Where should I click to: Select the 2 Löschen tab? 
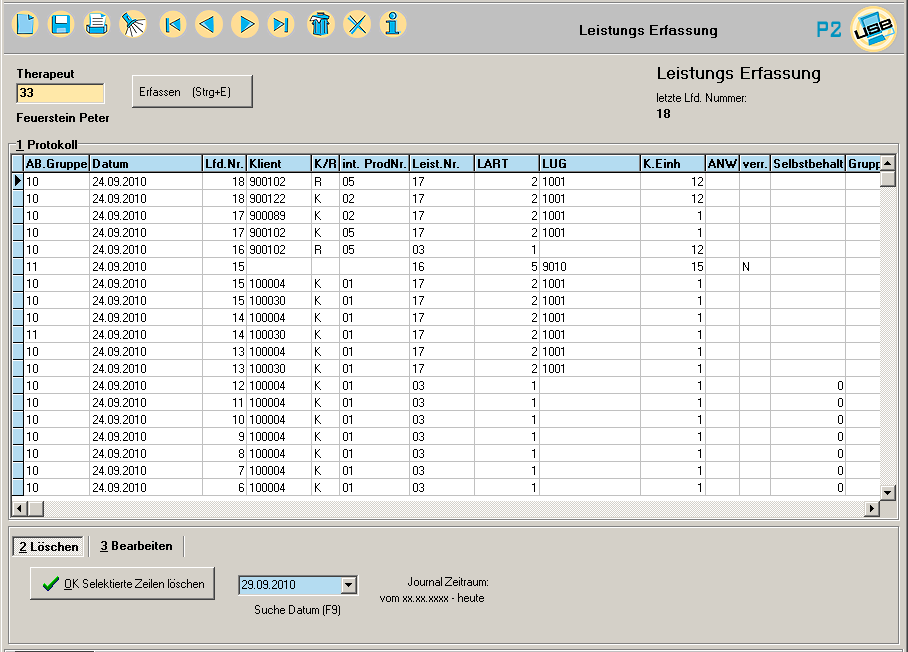click(x=48, y=546)
